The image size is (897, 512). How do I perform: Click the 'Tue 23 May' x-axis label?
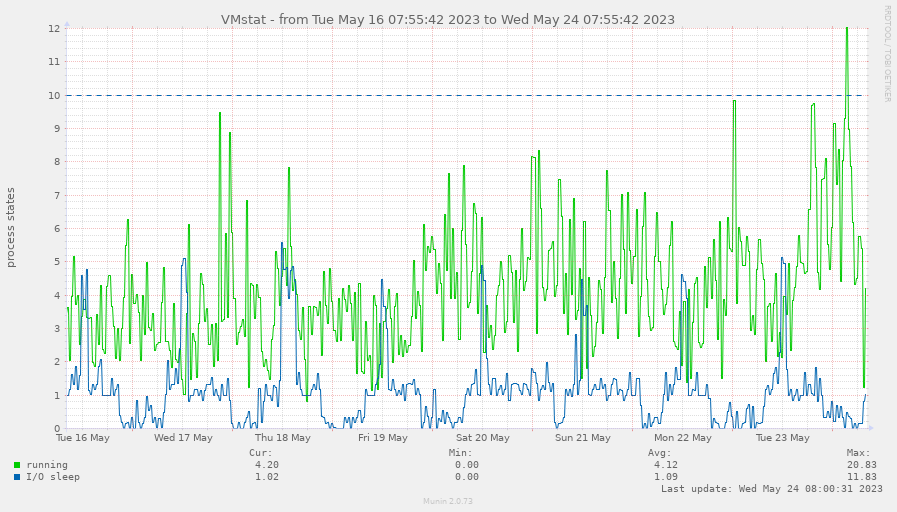click(x=783, y=438)
